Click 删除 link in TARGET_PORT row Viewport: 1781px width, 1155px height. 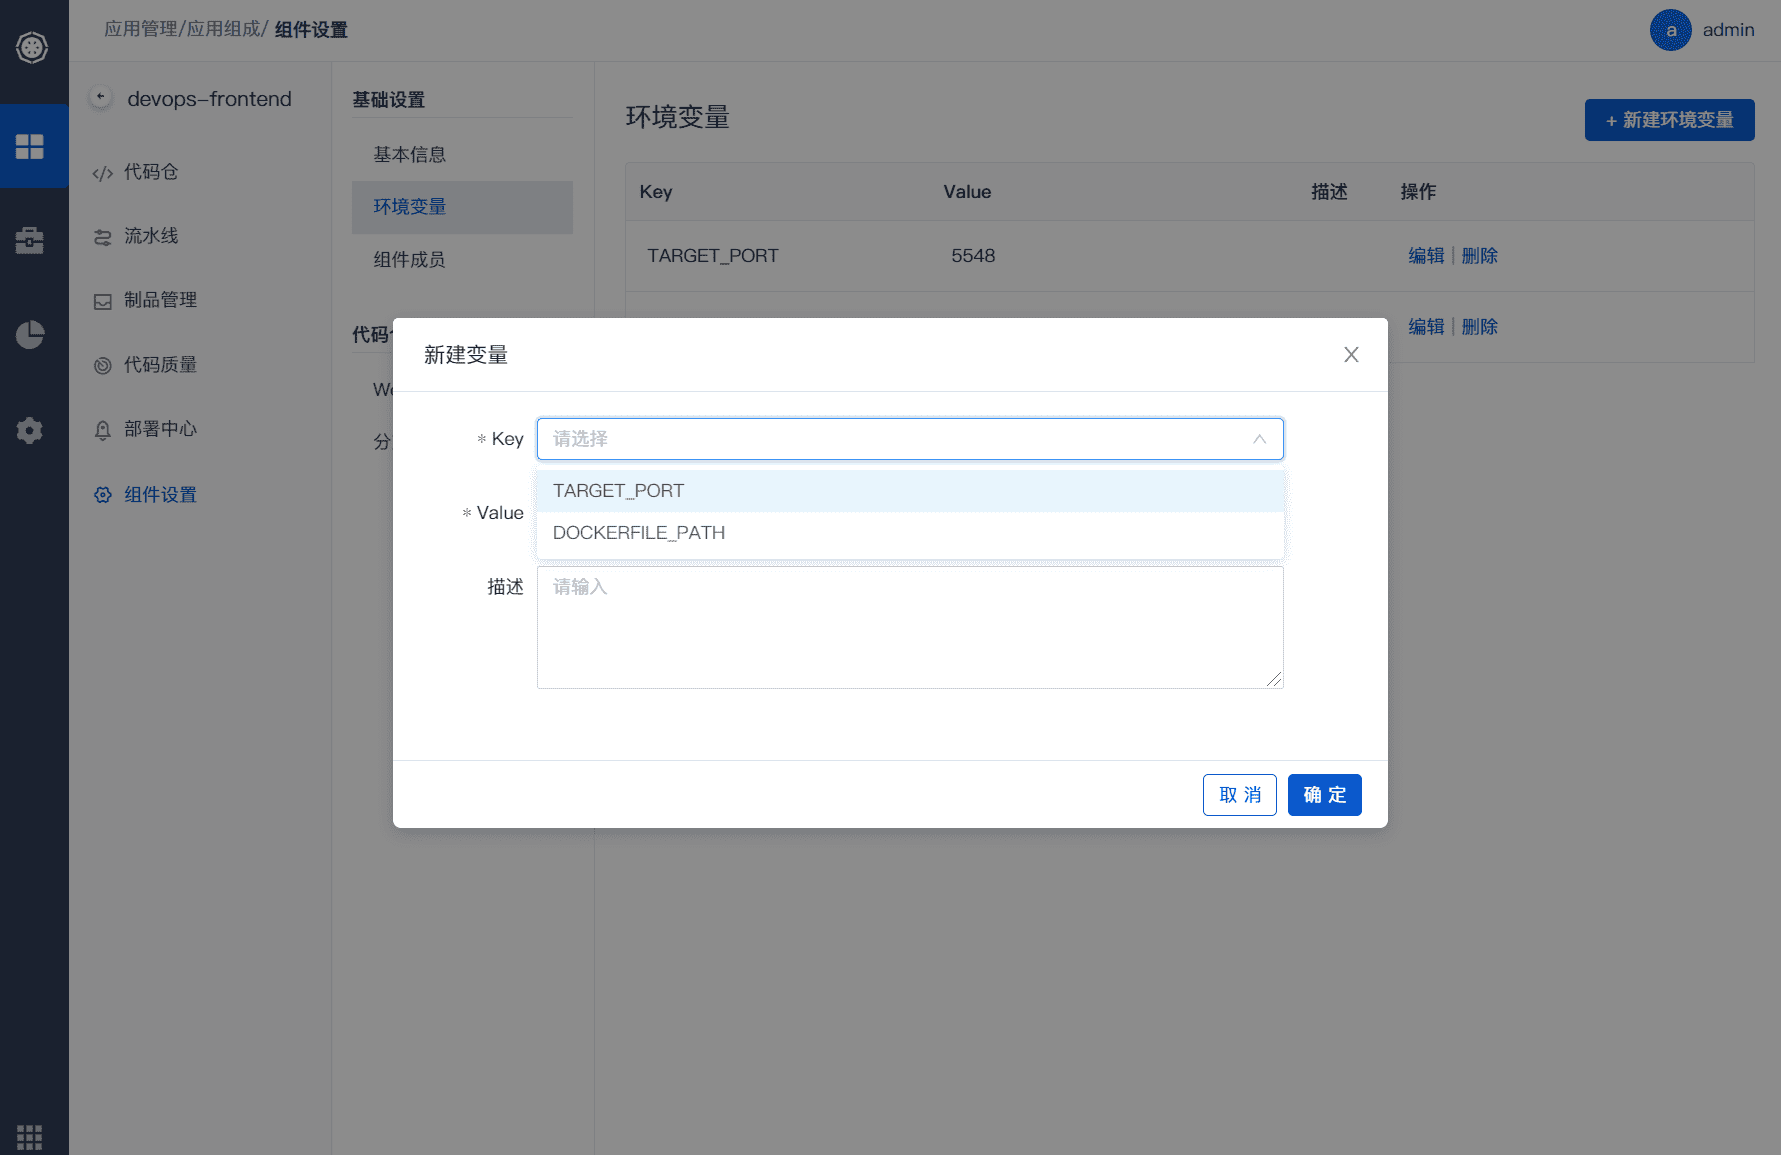[x=1479, y=256]
